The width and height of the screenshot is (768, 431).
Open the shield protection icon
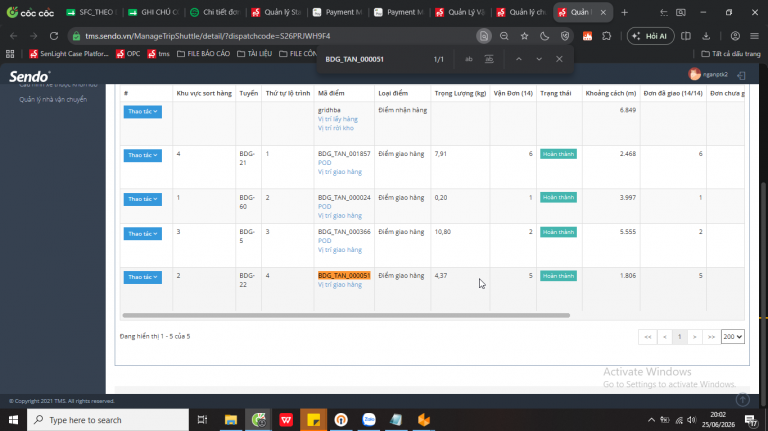click(565, 36)
